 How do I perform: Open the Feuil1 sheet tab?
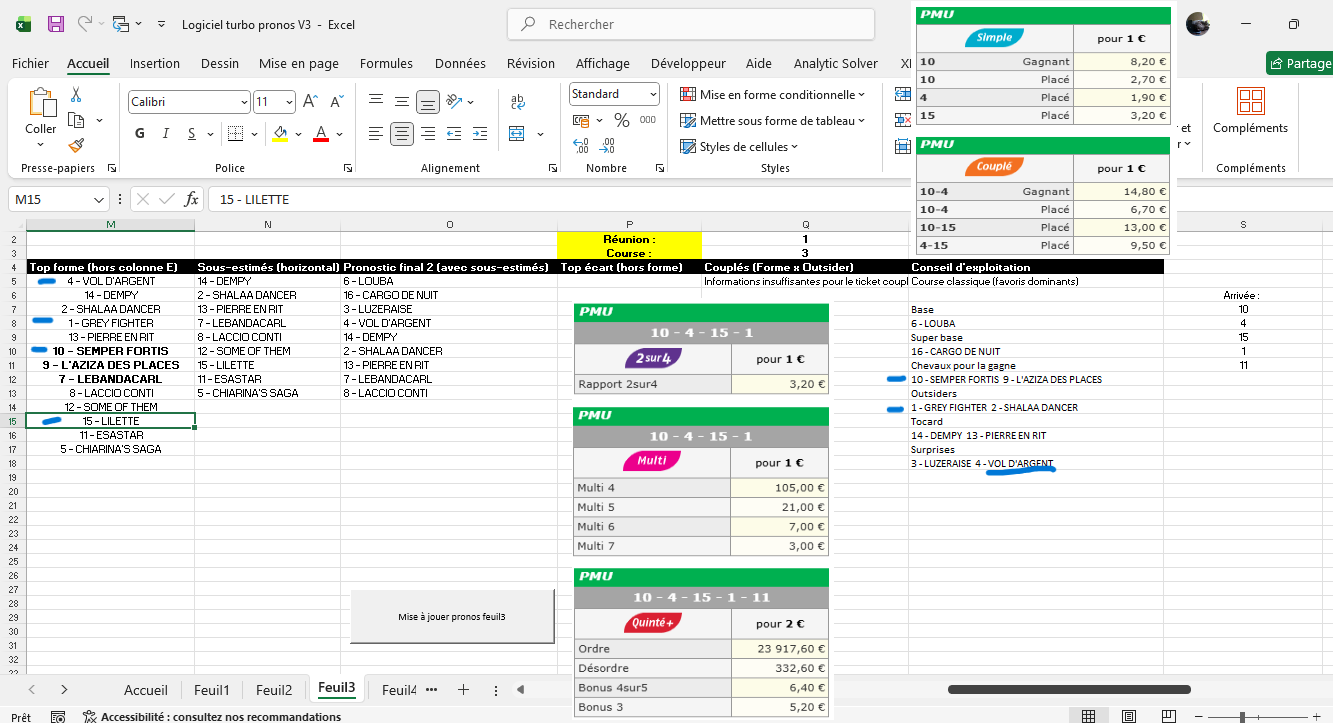tap(212, 689)
